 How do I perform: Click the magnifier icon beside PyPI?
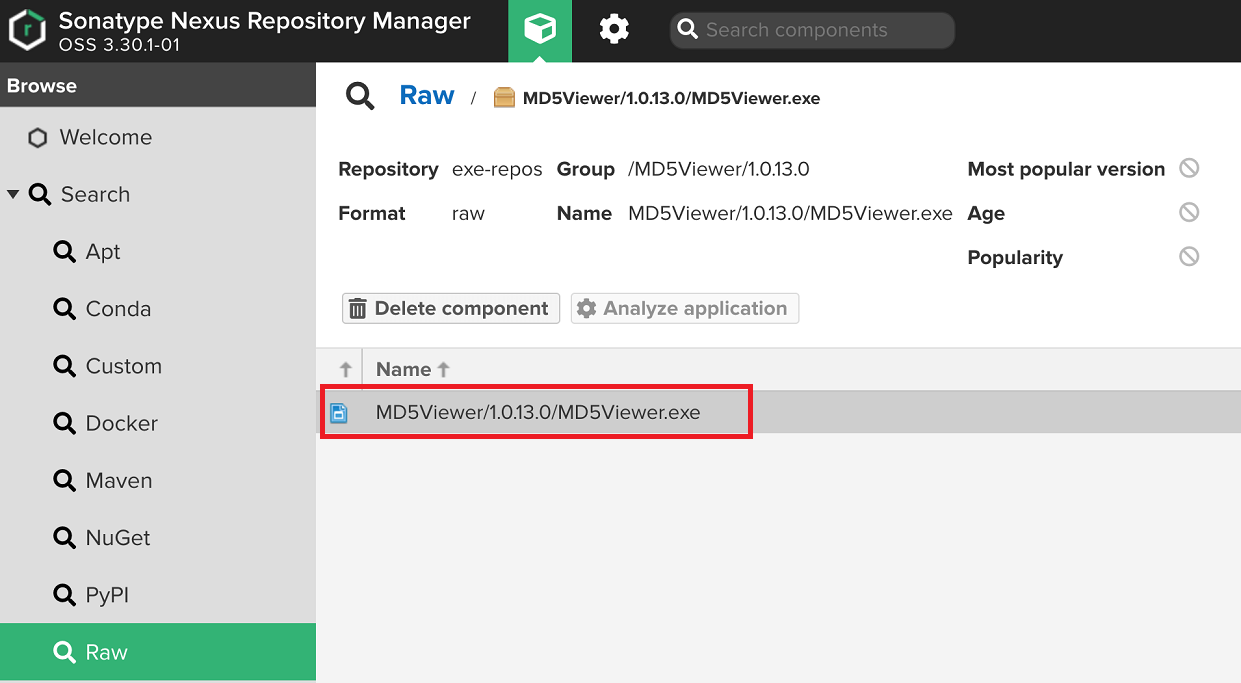coord(64,595)
